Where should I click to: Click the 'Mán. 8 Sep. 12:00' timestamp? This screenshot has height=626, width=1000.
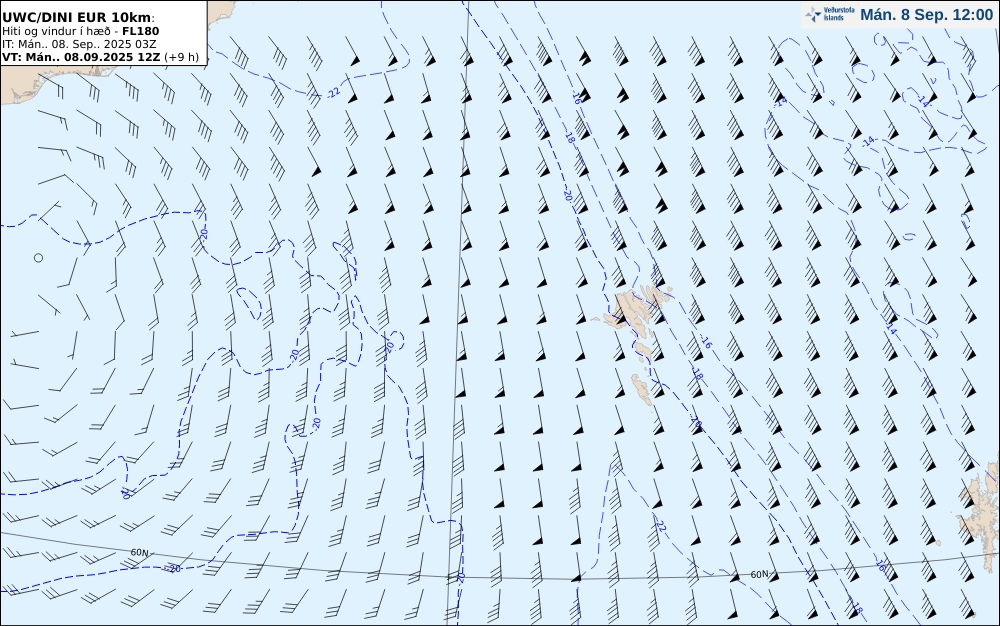[927, 15]
